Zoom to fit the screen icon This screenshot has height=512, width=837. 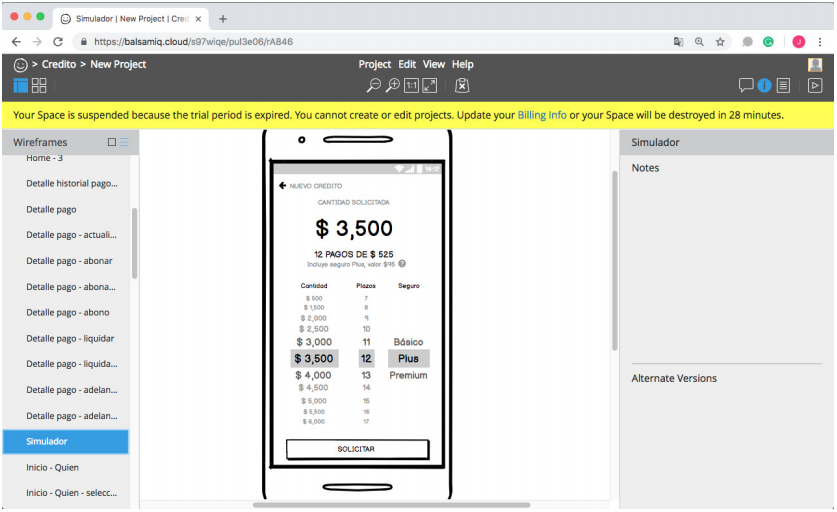point(430,85)
